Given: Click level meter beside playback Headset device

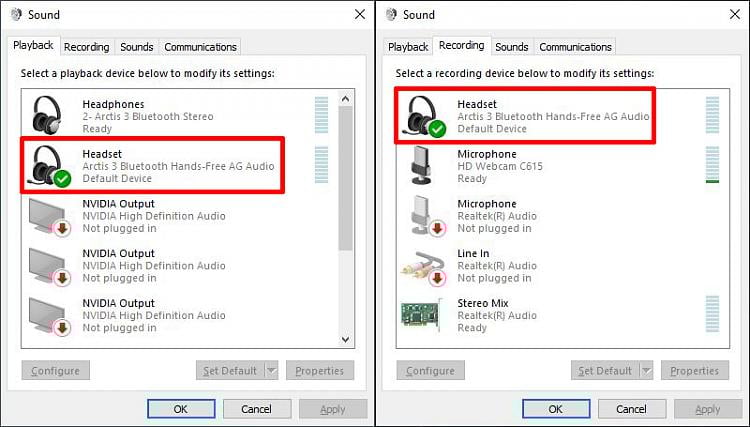Looking at the screenshot, I should 321,164.
